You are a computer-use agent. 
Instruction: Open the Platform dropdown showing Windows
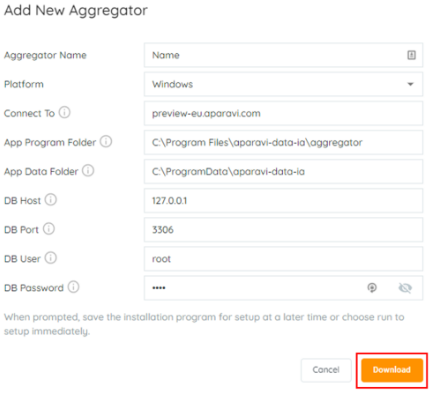point(283,84)
